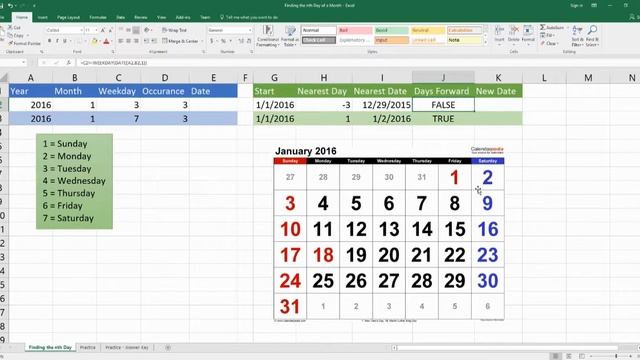
Task: Click the Increase Indent icon
Action: pyautogui.click(x=154, y=41)
